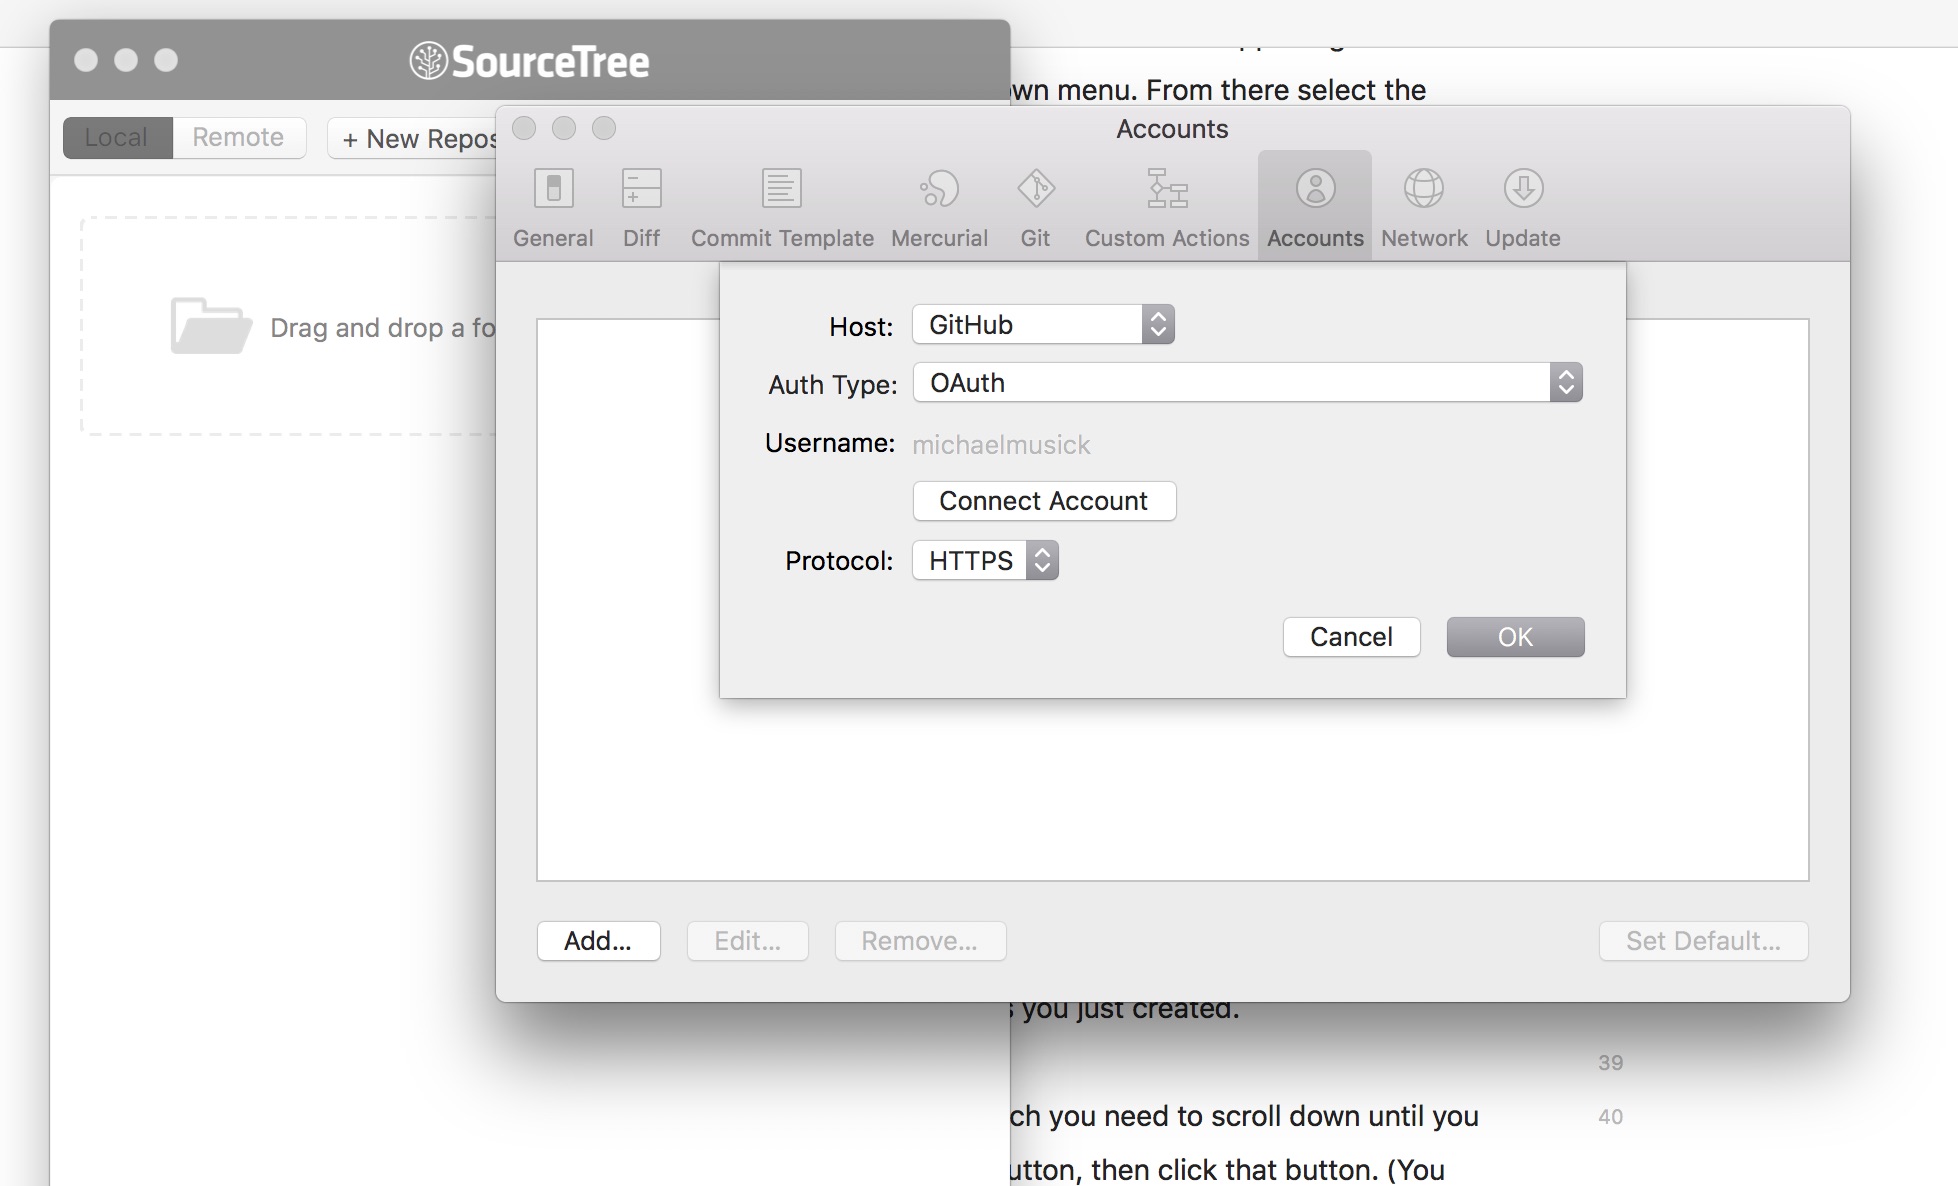Expand the Host dropdown menu
This screenshot has height=1186, width=1958.
(1158, 324)
